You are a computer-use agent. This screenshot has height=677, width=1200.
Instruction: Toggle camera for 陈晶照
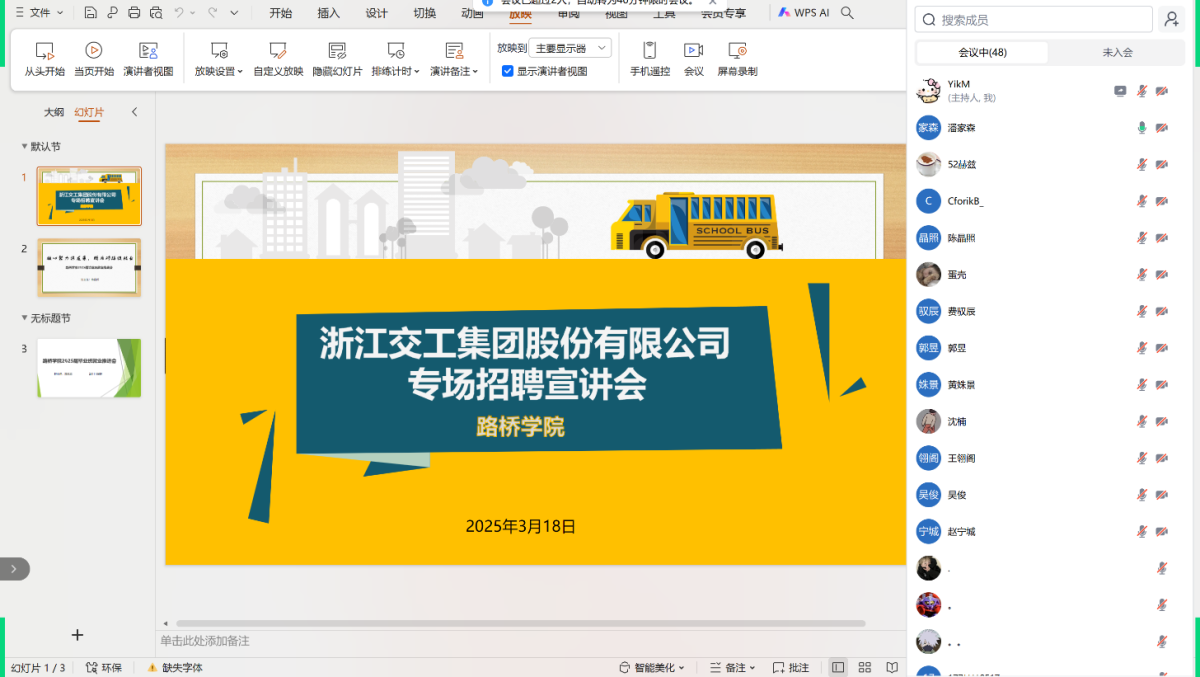click(1162, 238)
